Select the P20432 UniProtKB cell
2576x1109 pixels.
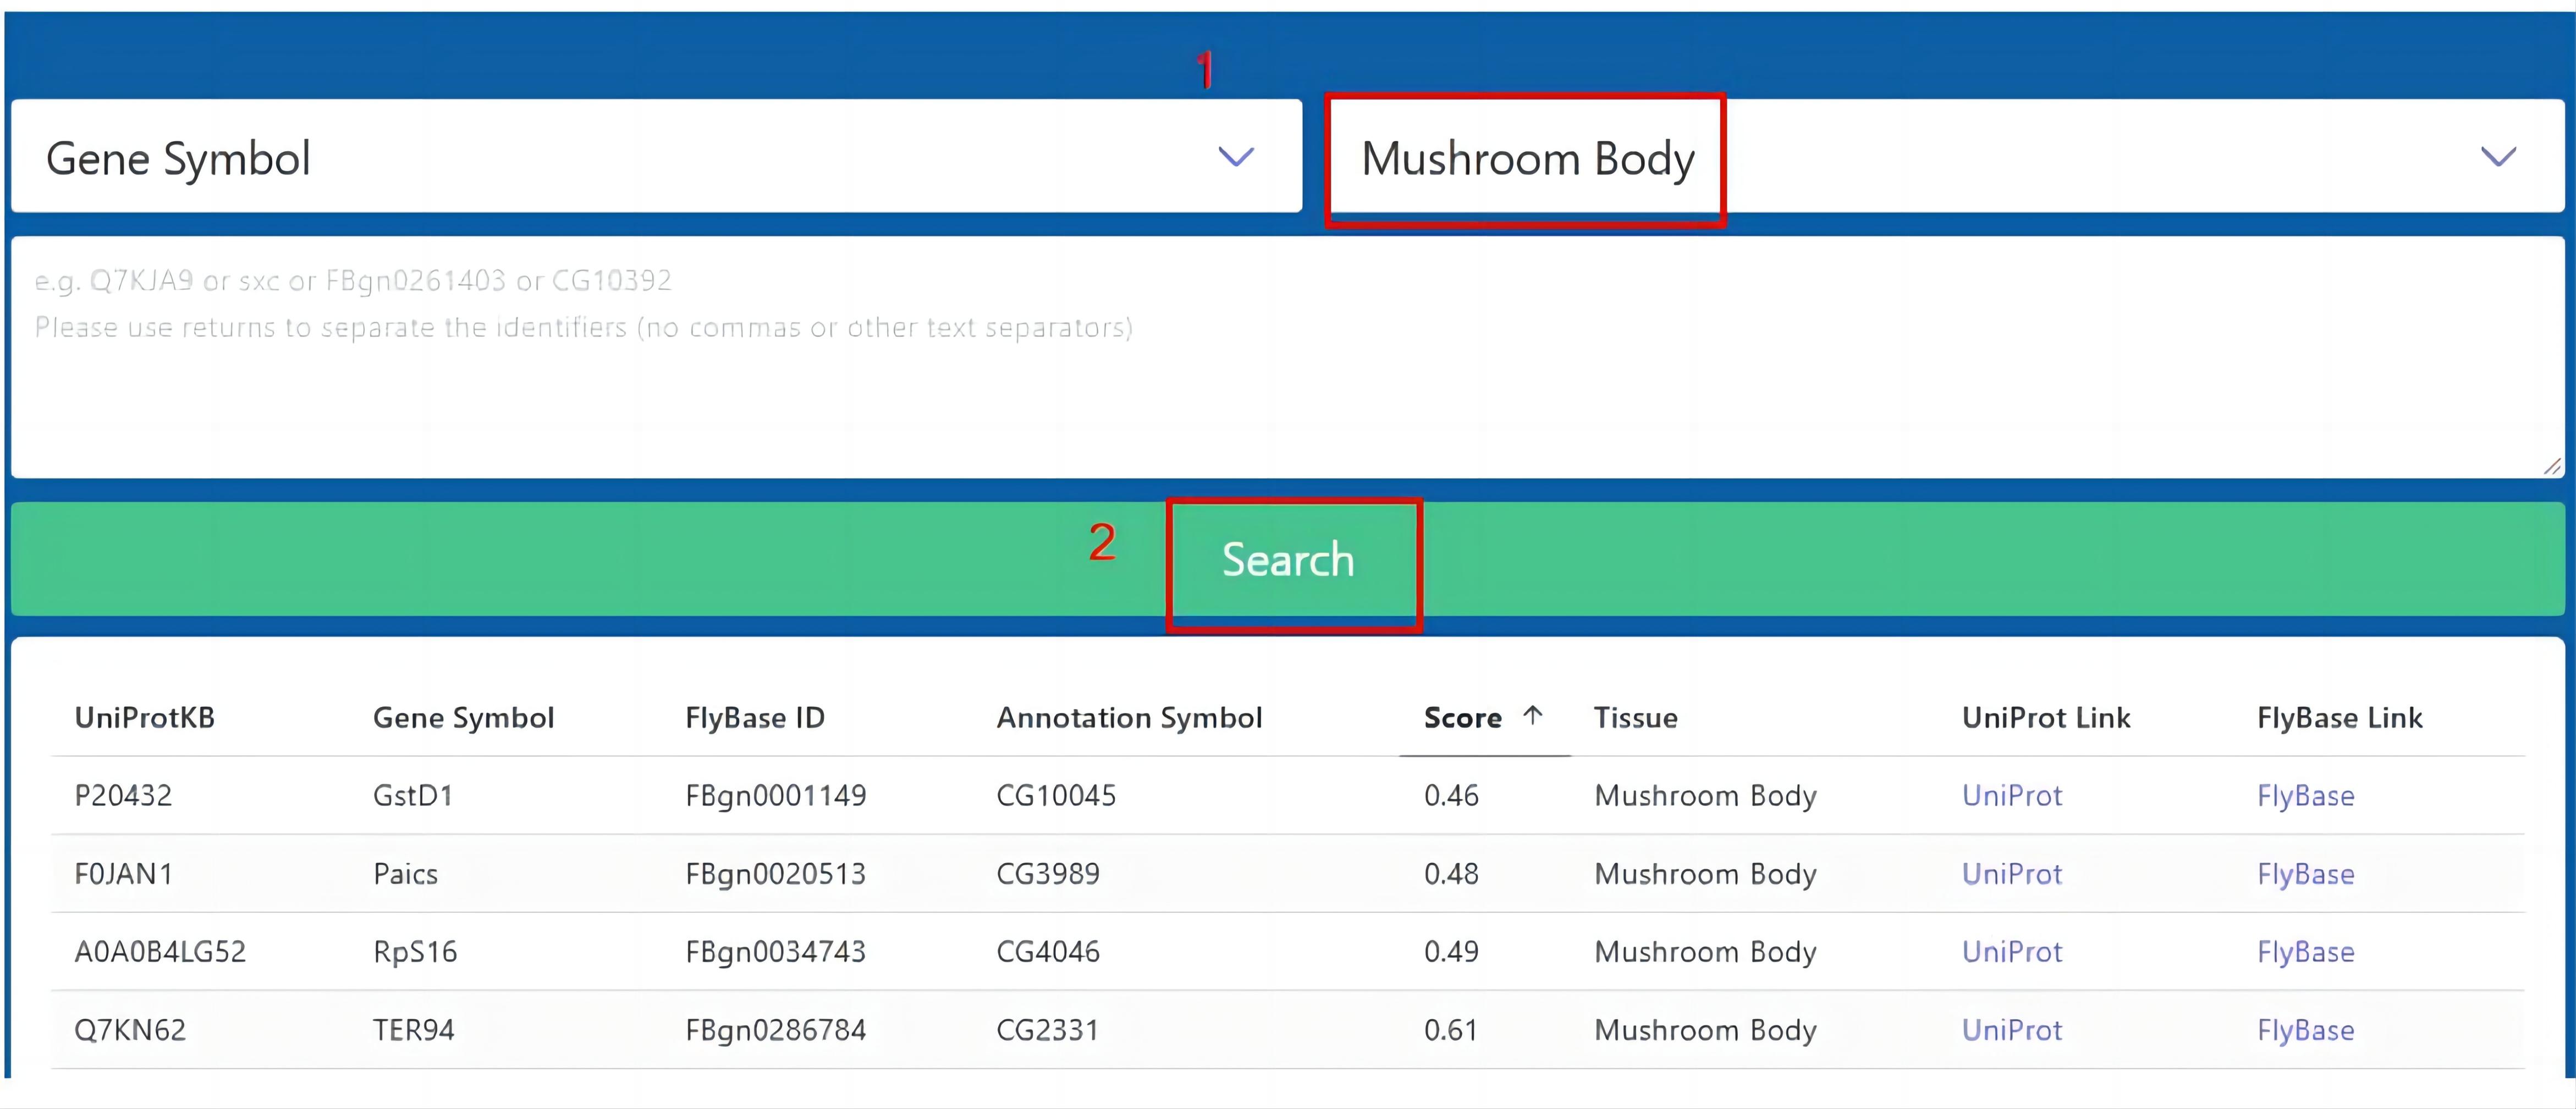coord(122,796)
